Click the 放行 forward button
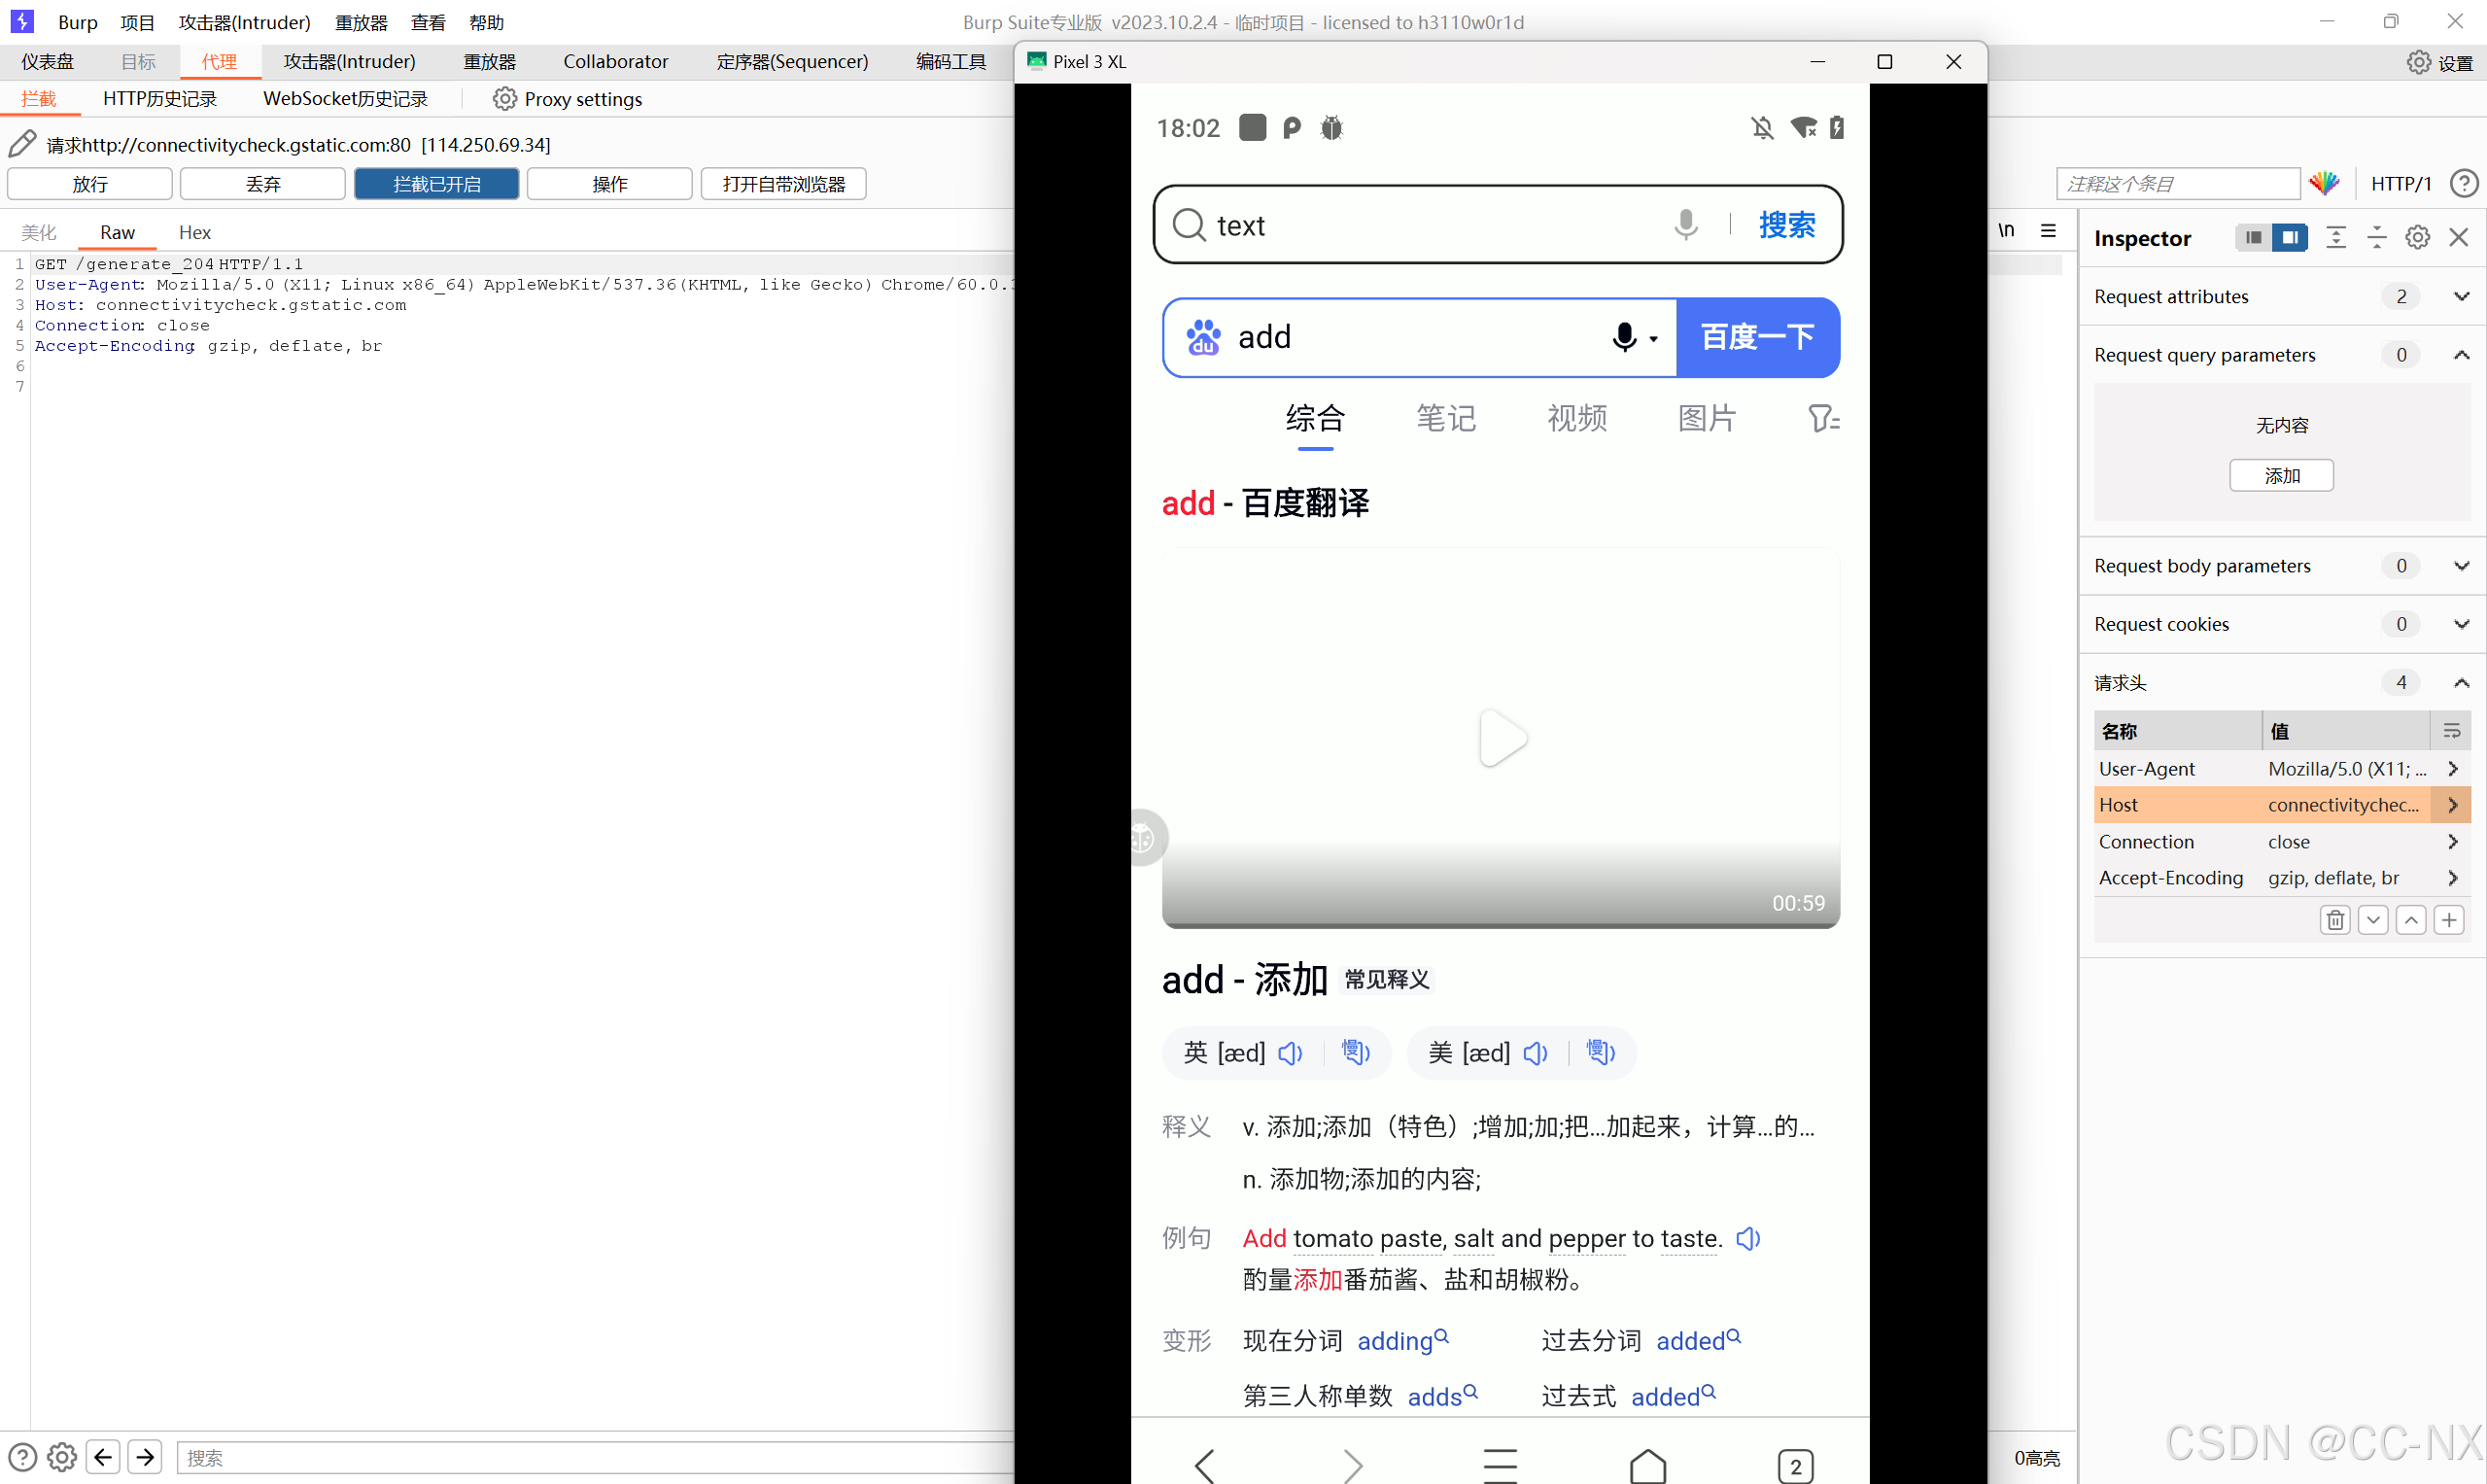The height and width of the screenshot is (1484, 2487). pos(90,184)
